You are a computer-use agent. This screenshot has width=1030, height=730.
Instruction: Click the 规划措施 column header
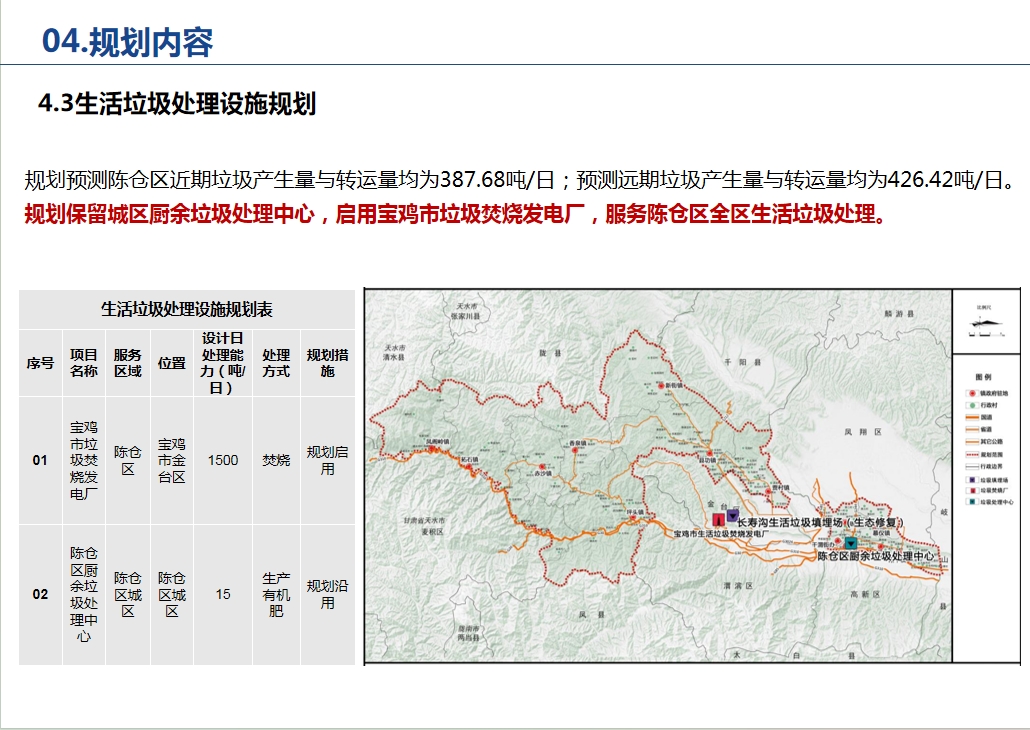click(x=327, y=363)
